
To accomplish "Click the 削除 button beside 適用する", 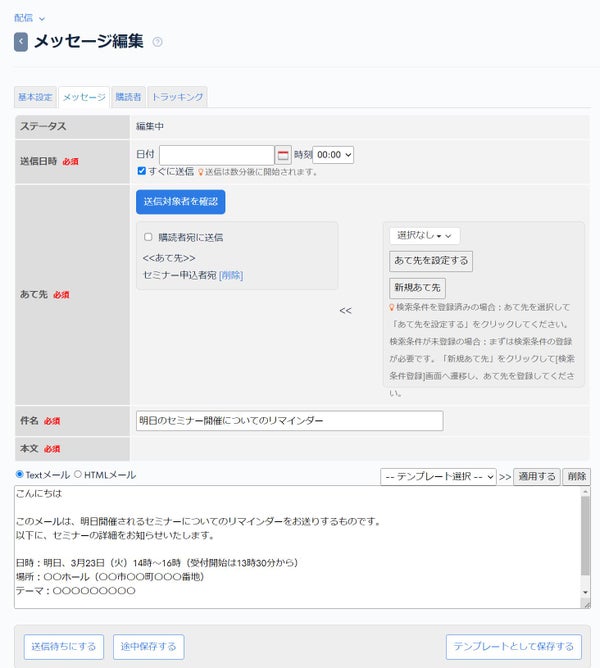I will coord(577,477).
